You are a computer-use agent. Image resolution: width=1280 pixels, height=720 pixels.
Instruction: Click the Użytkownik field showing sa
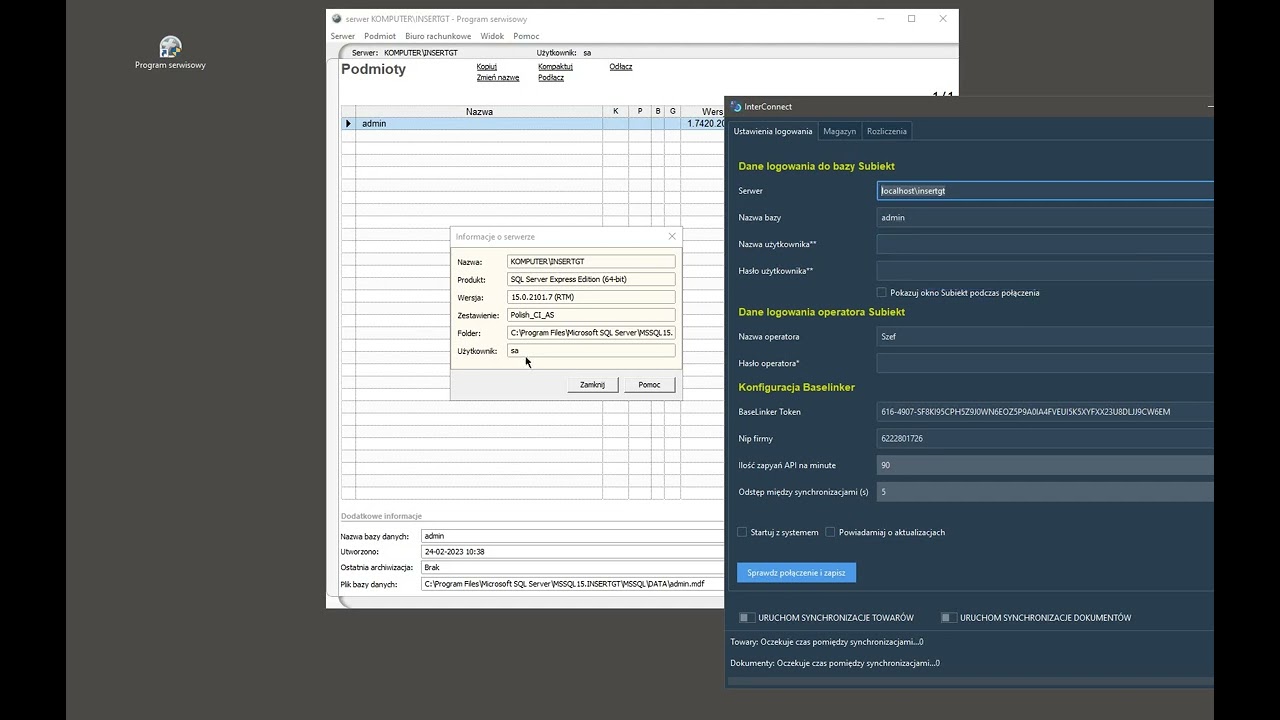[x=591, y=351]
